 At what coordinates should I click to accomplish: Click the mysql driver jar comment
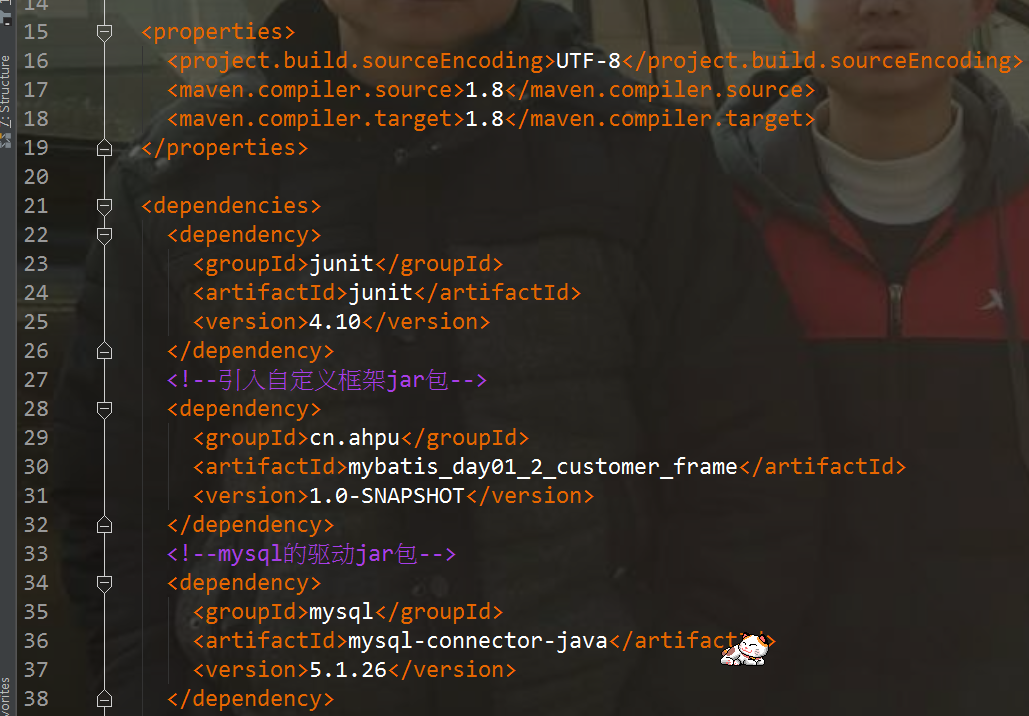[x=311, y=555]
